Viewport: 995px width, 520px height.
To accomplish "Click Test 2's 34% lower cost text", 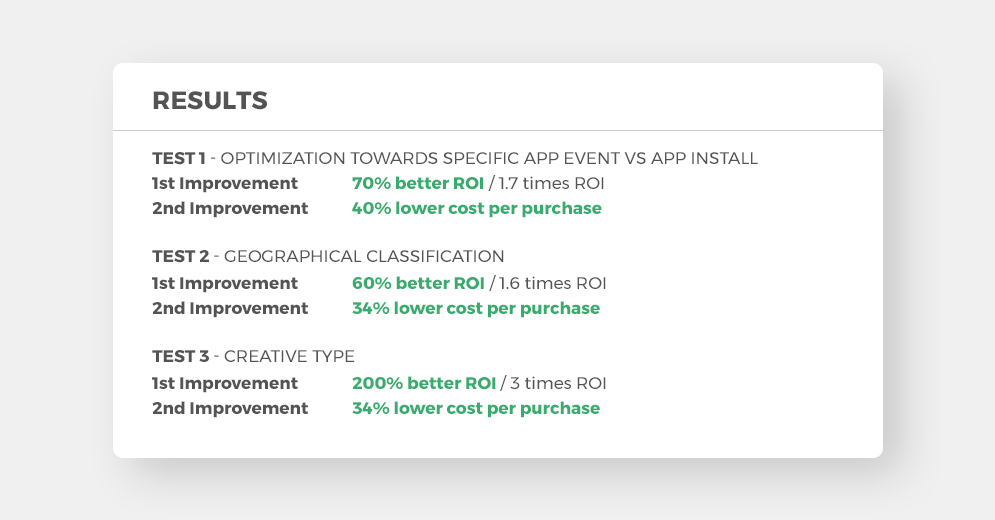I will coord(476,309).
